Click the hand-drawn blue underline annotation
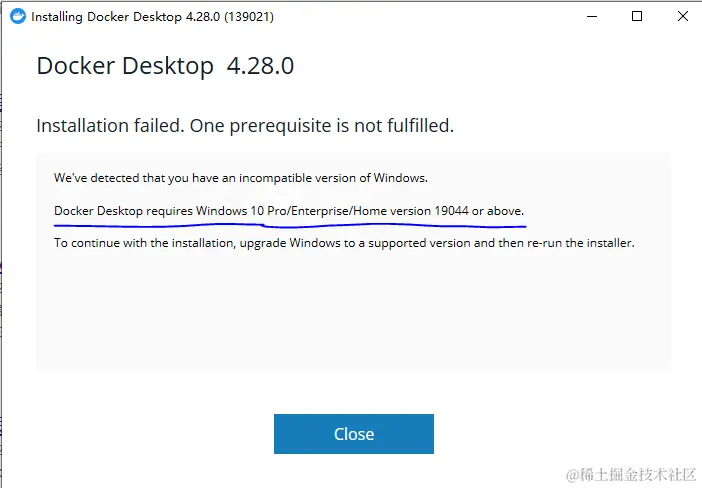Image resolution: width=702 pixels, height=488 pixels. click(x=290, y=226)
